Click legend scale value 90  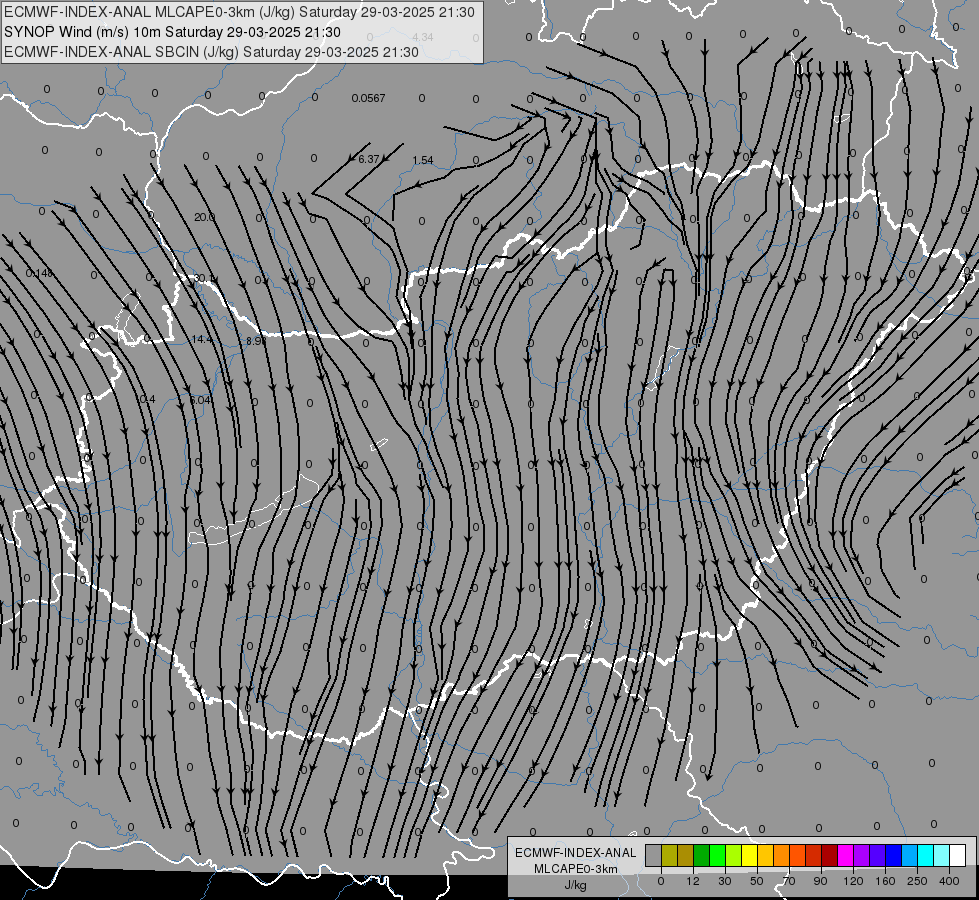(820, 881)
